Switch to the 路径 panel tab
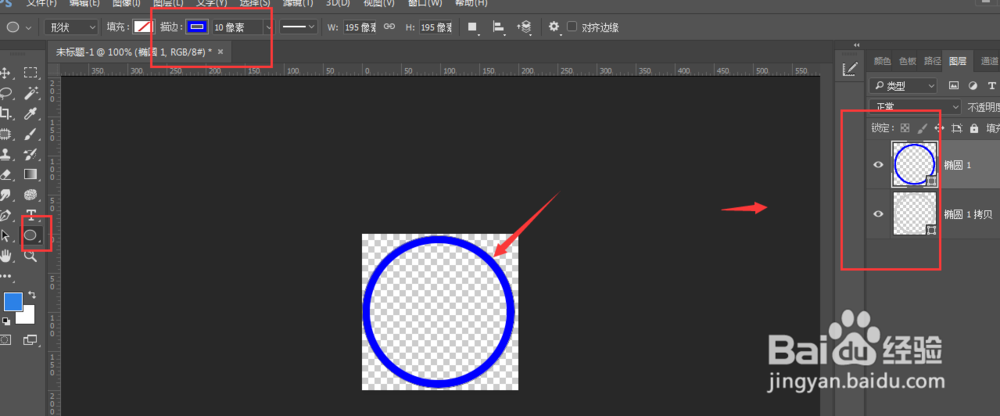1000x416 pixels. click(x=932, y=61)
